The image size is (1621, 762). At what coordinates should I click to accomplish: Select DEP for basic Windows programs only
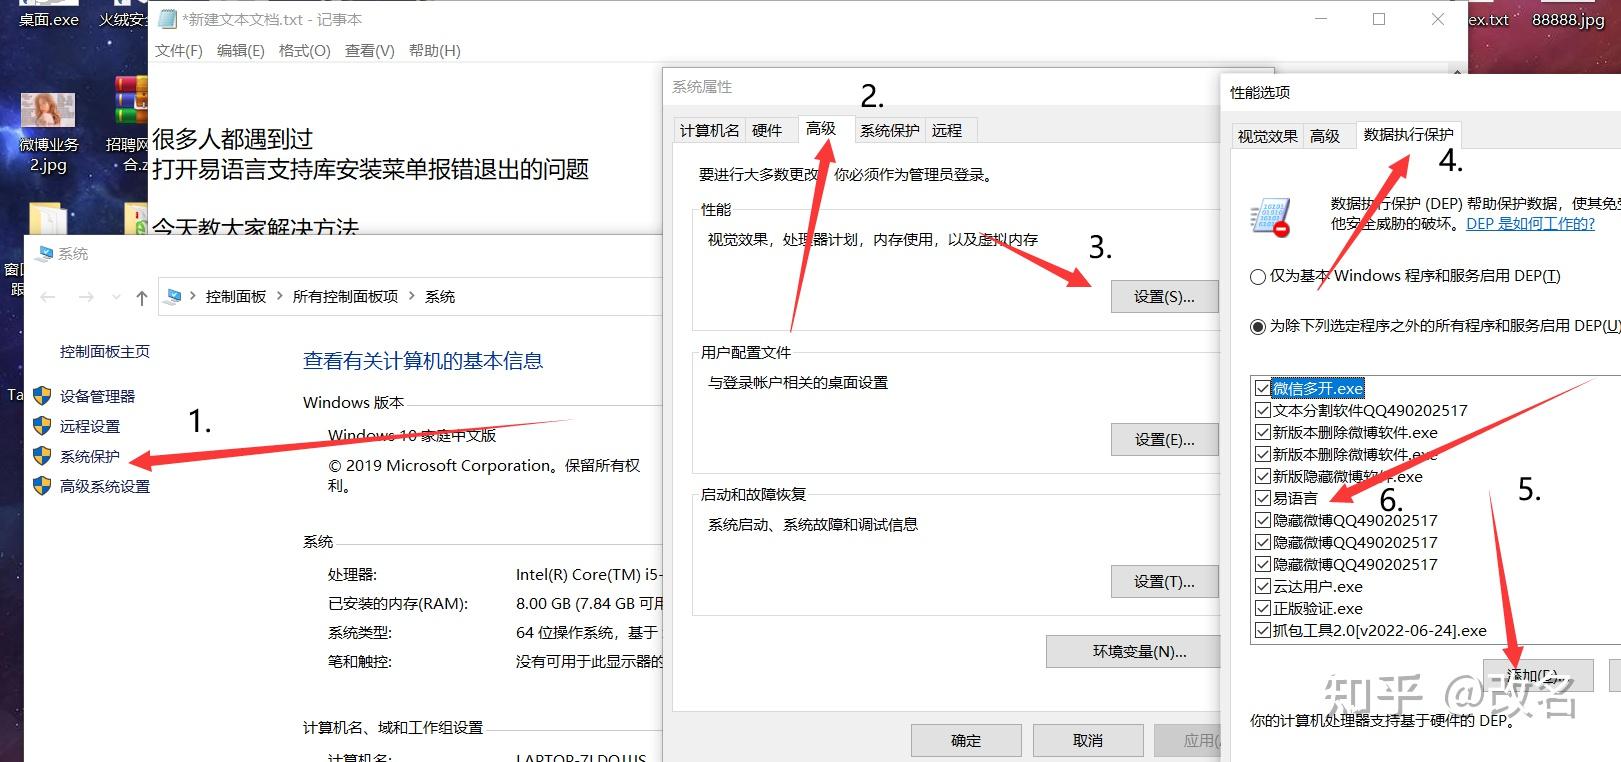coord(1258,277)
